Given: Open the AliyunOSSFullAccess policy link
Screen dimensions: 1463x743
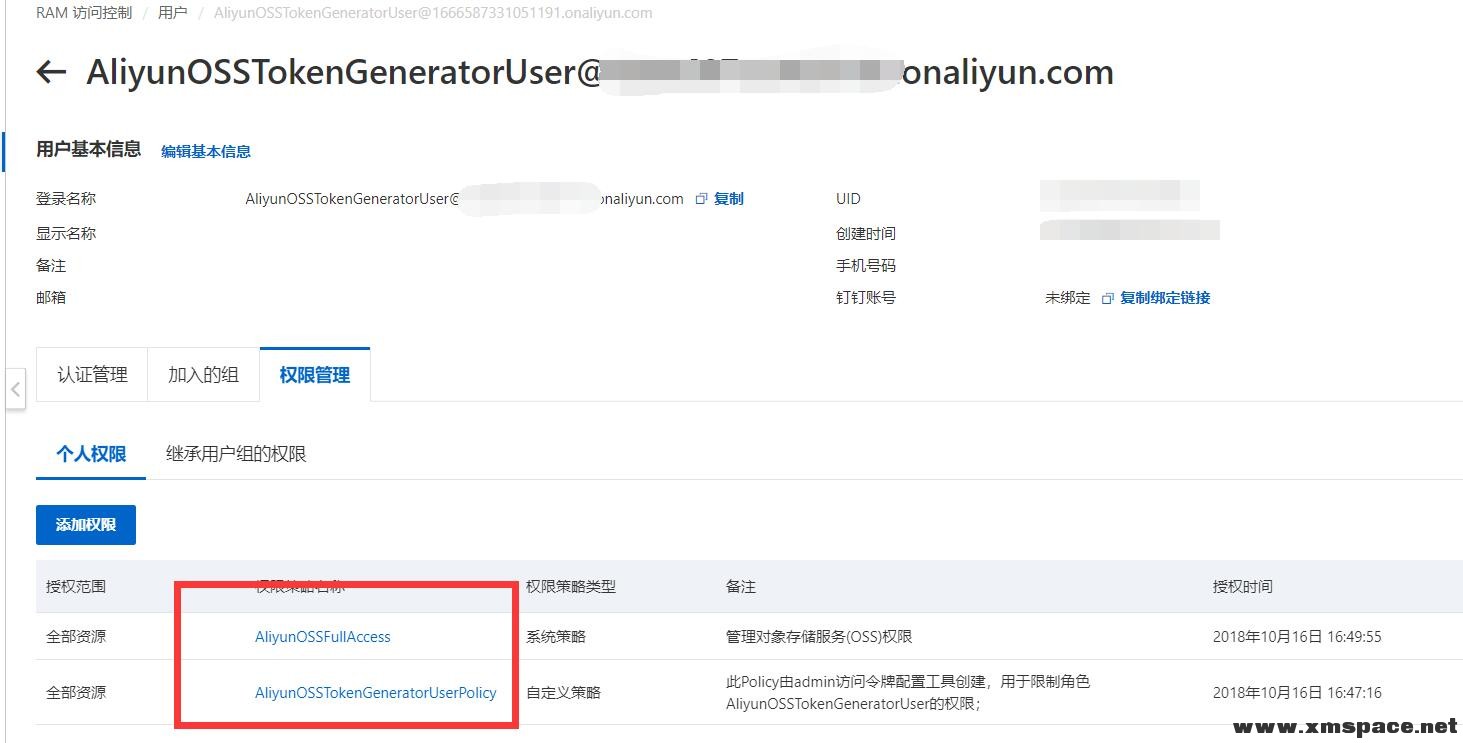Looking at the screenshot, I should coord(323,637).
